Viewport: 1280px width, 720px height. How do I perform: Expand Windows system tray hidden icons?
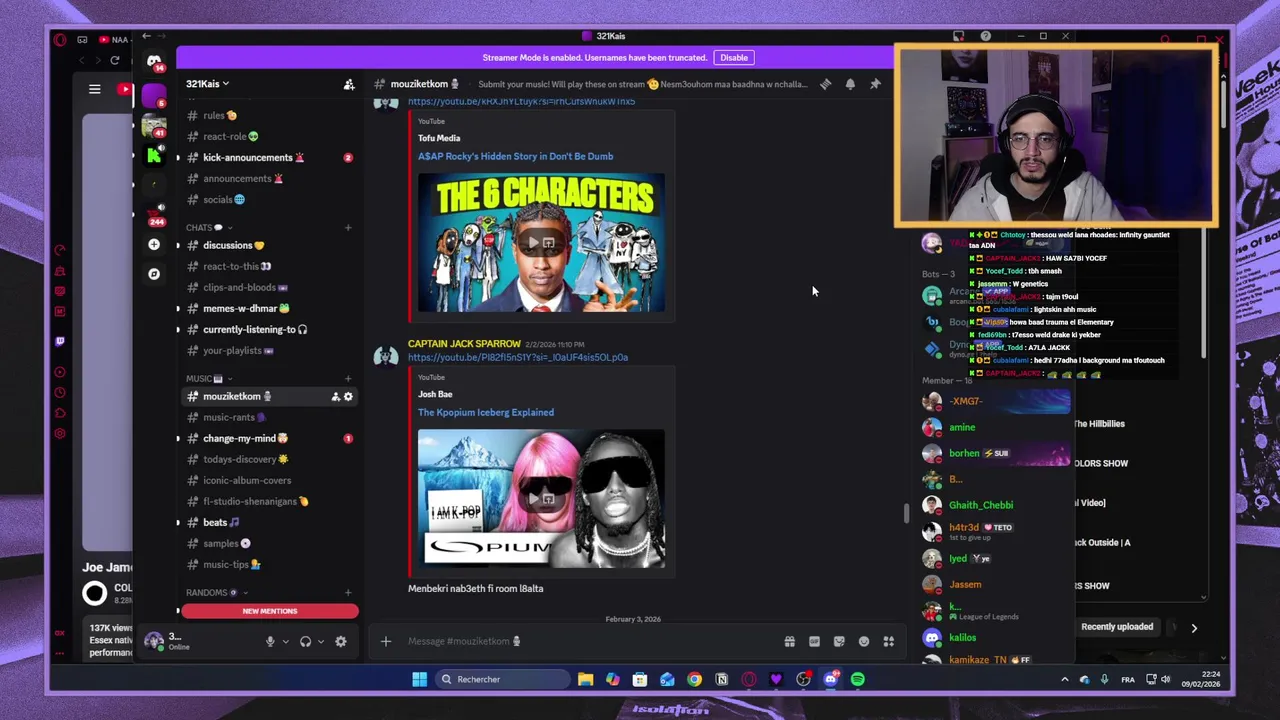pos(1064,680)
